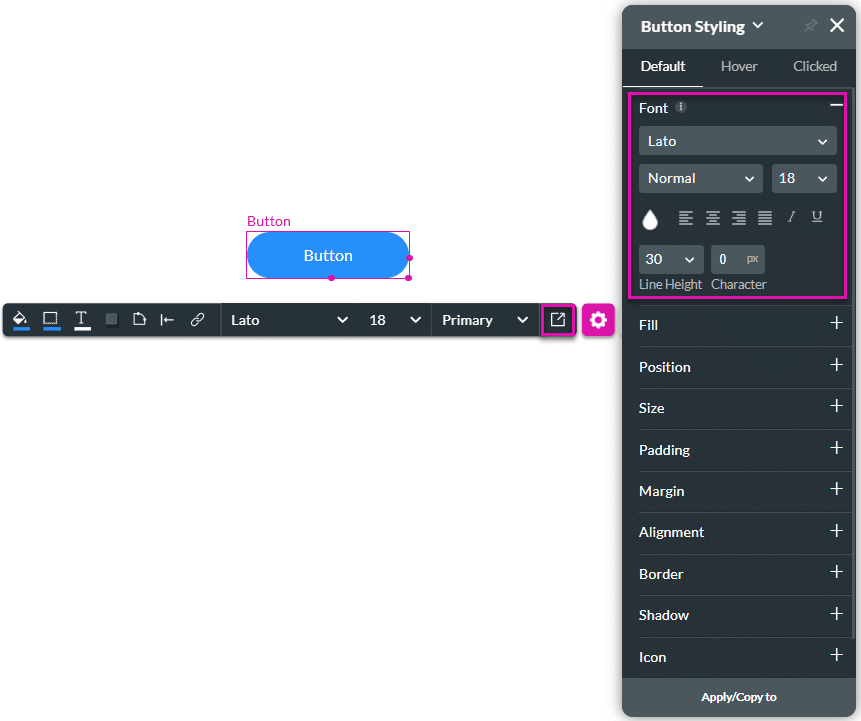861x721 pixels.
Task: Open the pop-out styling panel icon
Action: [558, 320]
